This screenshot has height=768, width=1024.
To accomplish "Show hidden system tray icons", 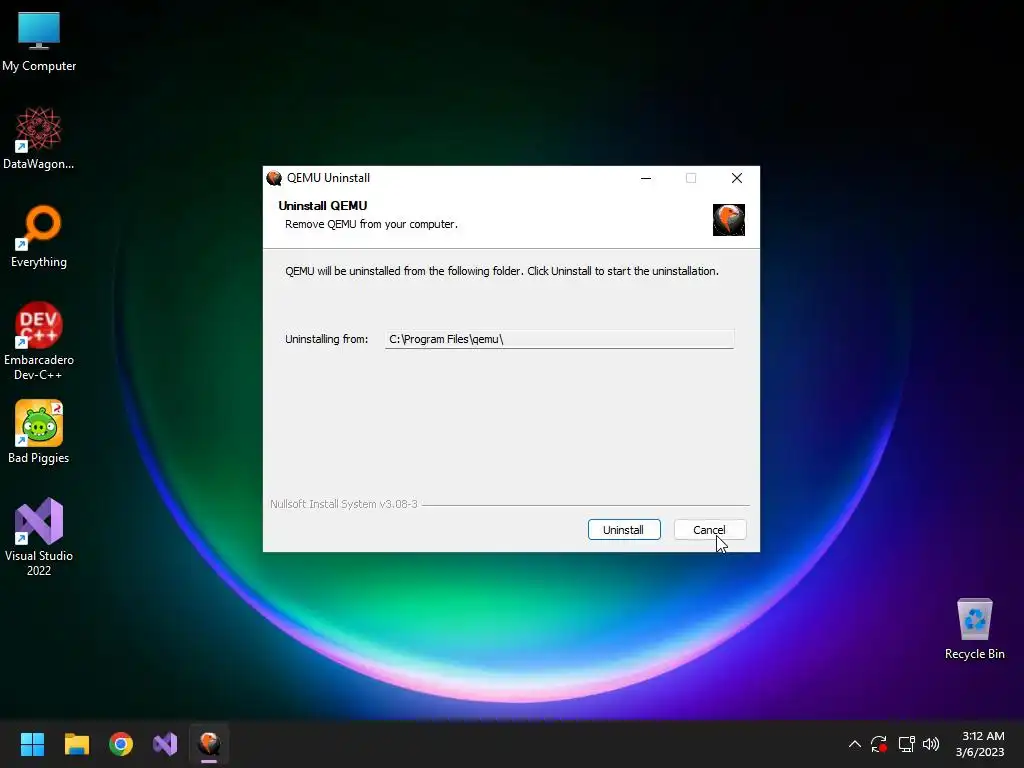I will (854, 744).
